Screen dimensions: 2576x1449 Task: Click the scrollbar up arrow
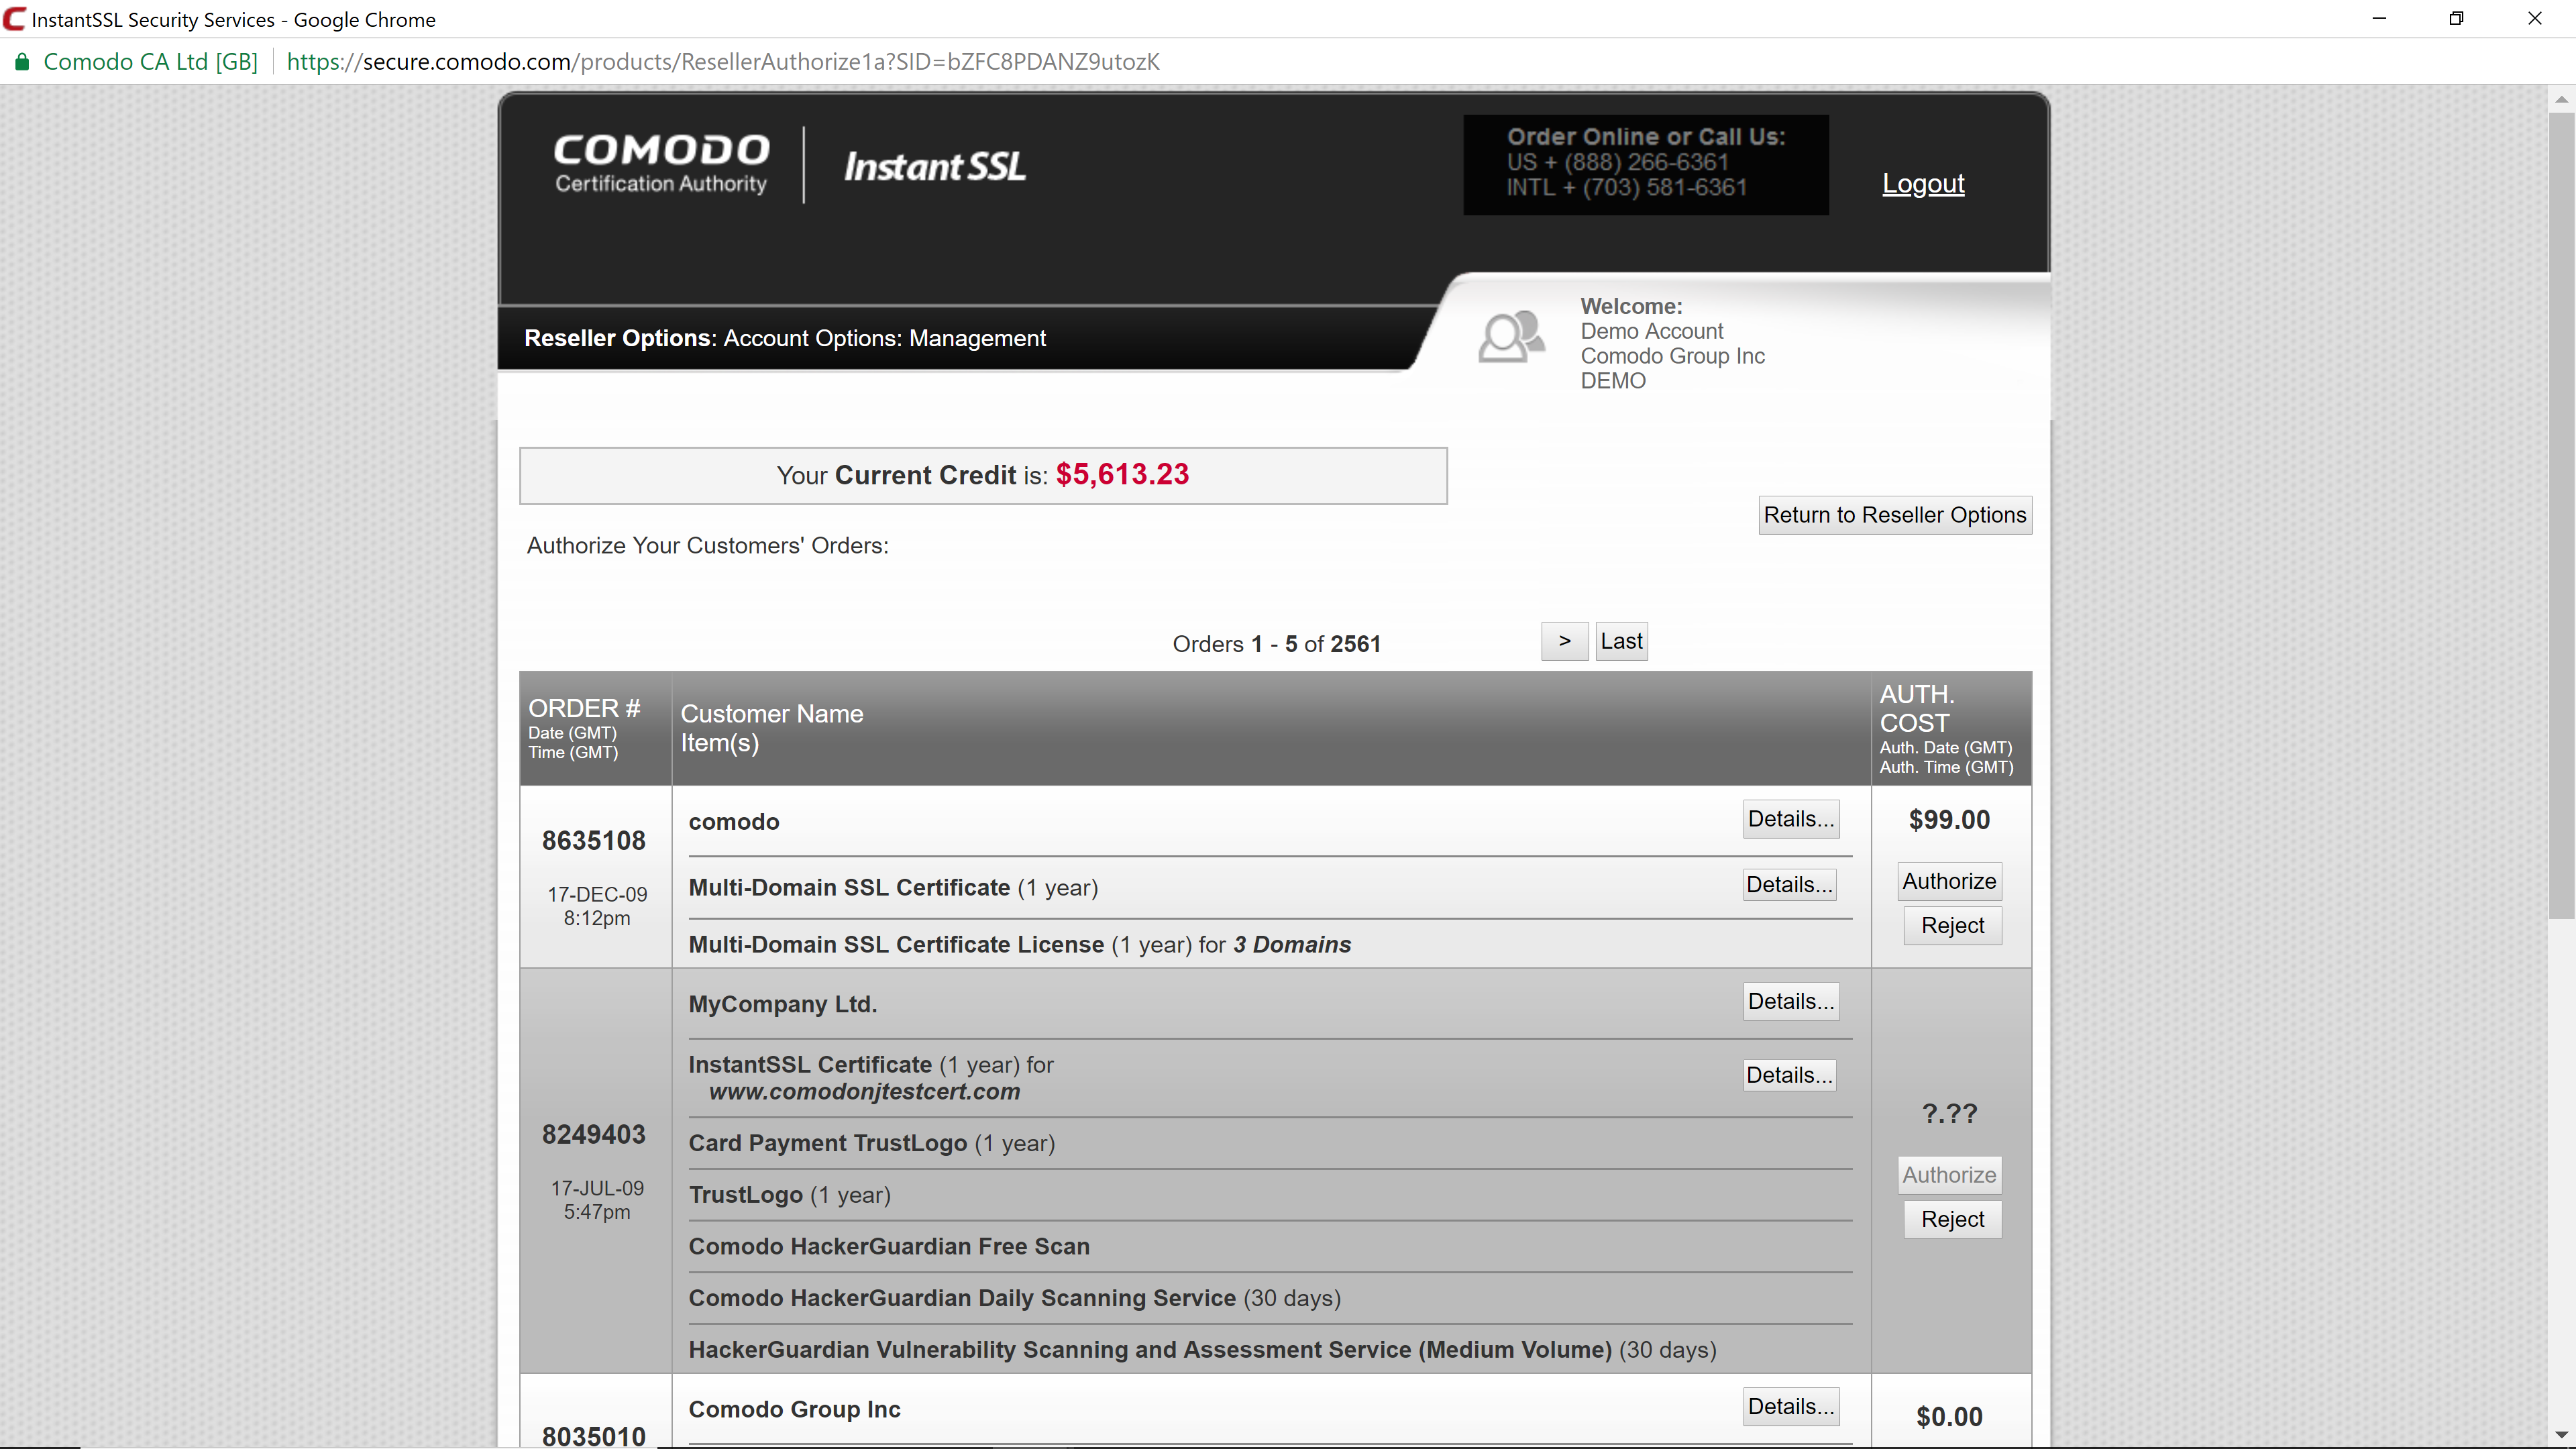tap(2561, 99)
